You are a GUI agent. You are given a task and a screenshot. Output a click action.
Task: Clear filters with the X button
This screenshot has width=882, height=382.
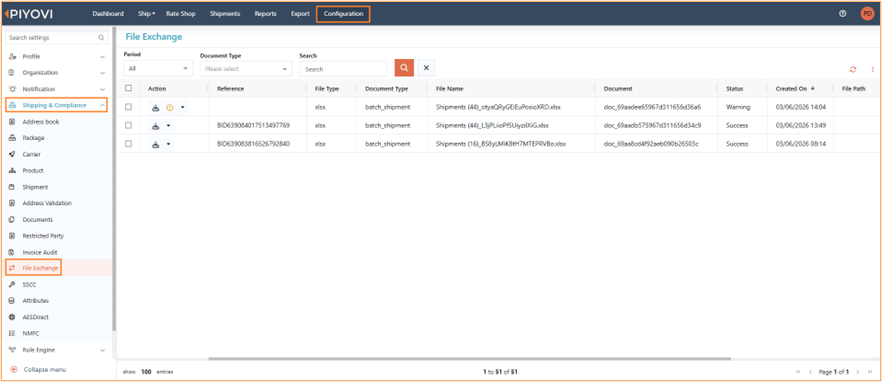point(426,68)
